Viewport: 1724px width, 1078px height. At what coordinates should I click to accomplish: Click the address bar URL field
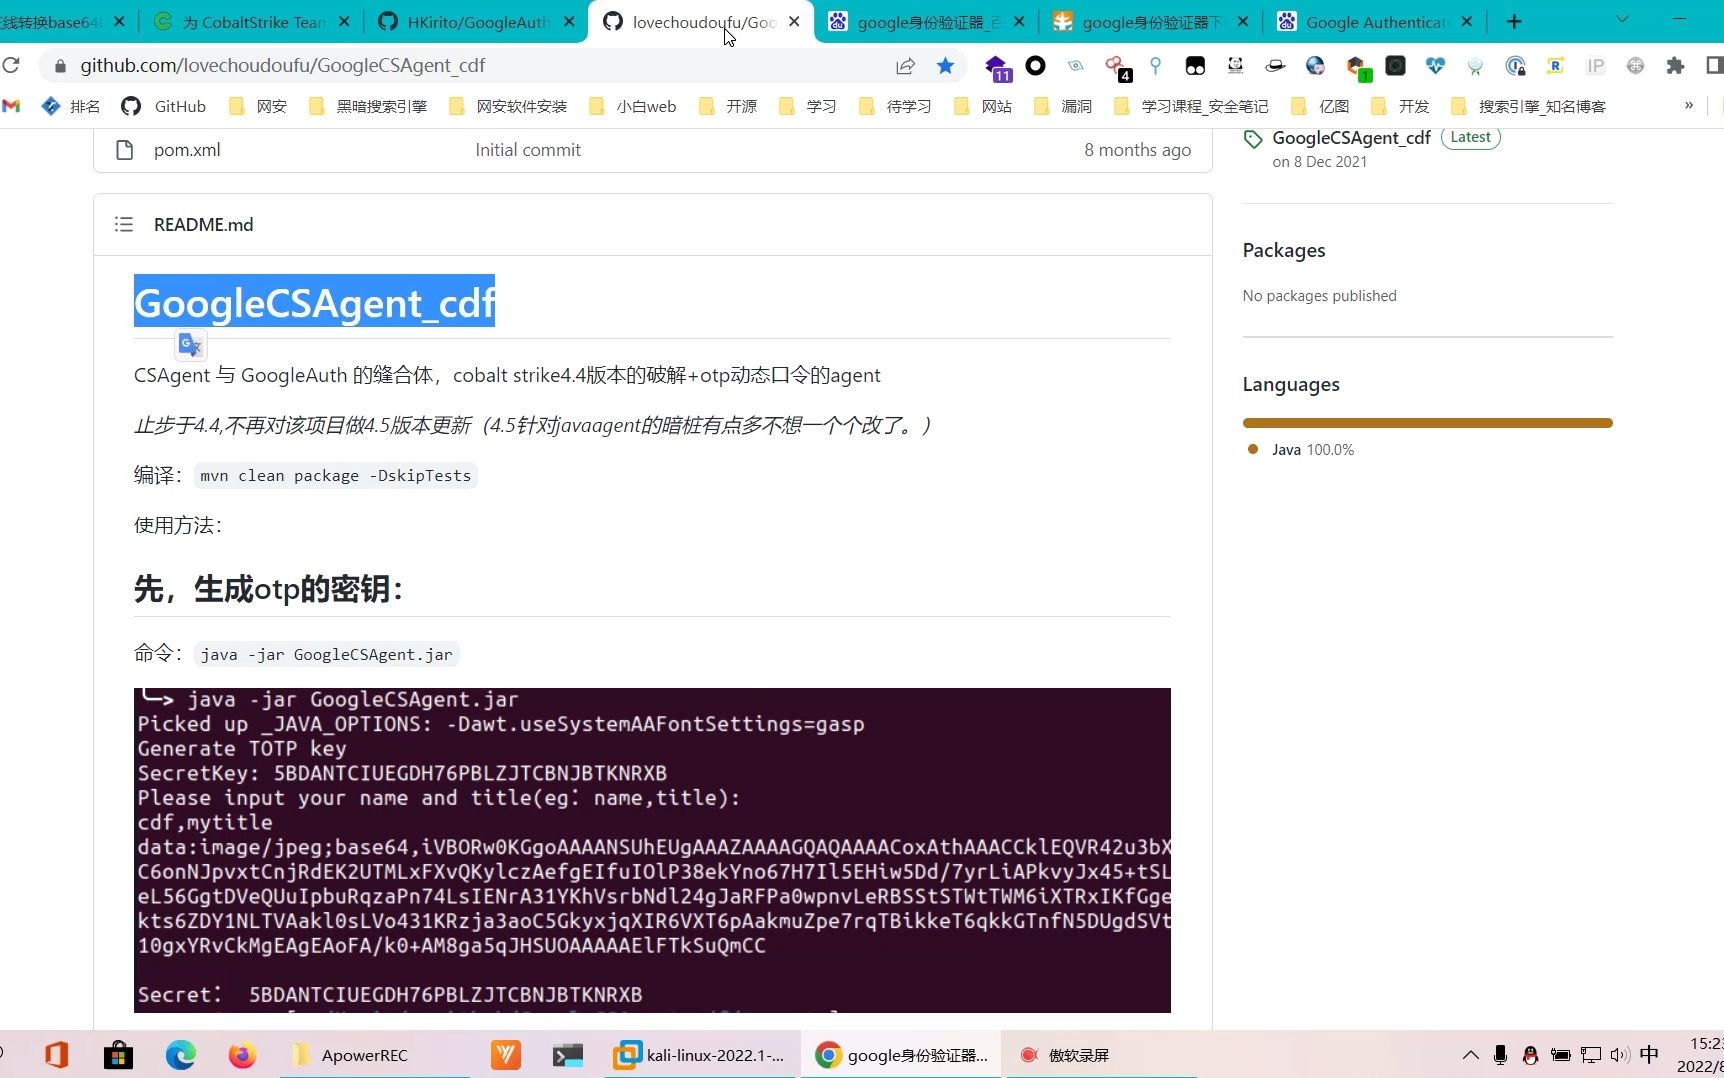[x=480, y=66]
